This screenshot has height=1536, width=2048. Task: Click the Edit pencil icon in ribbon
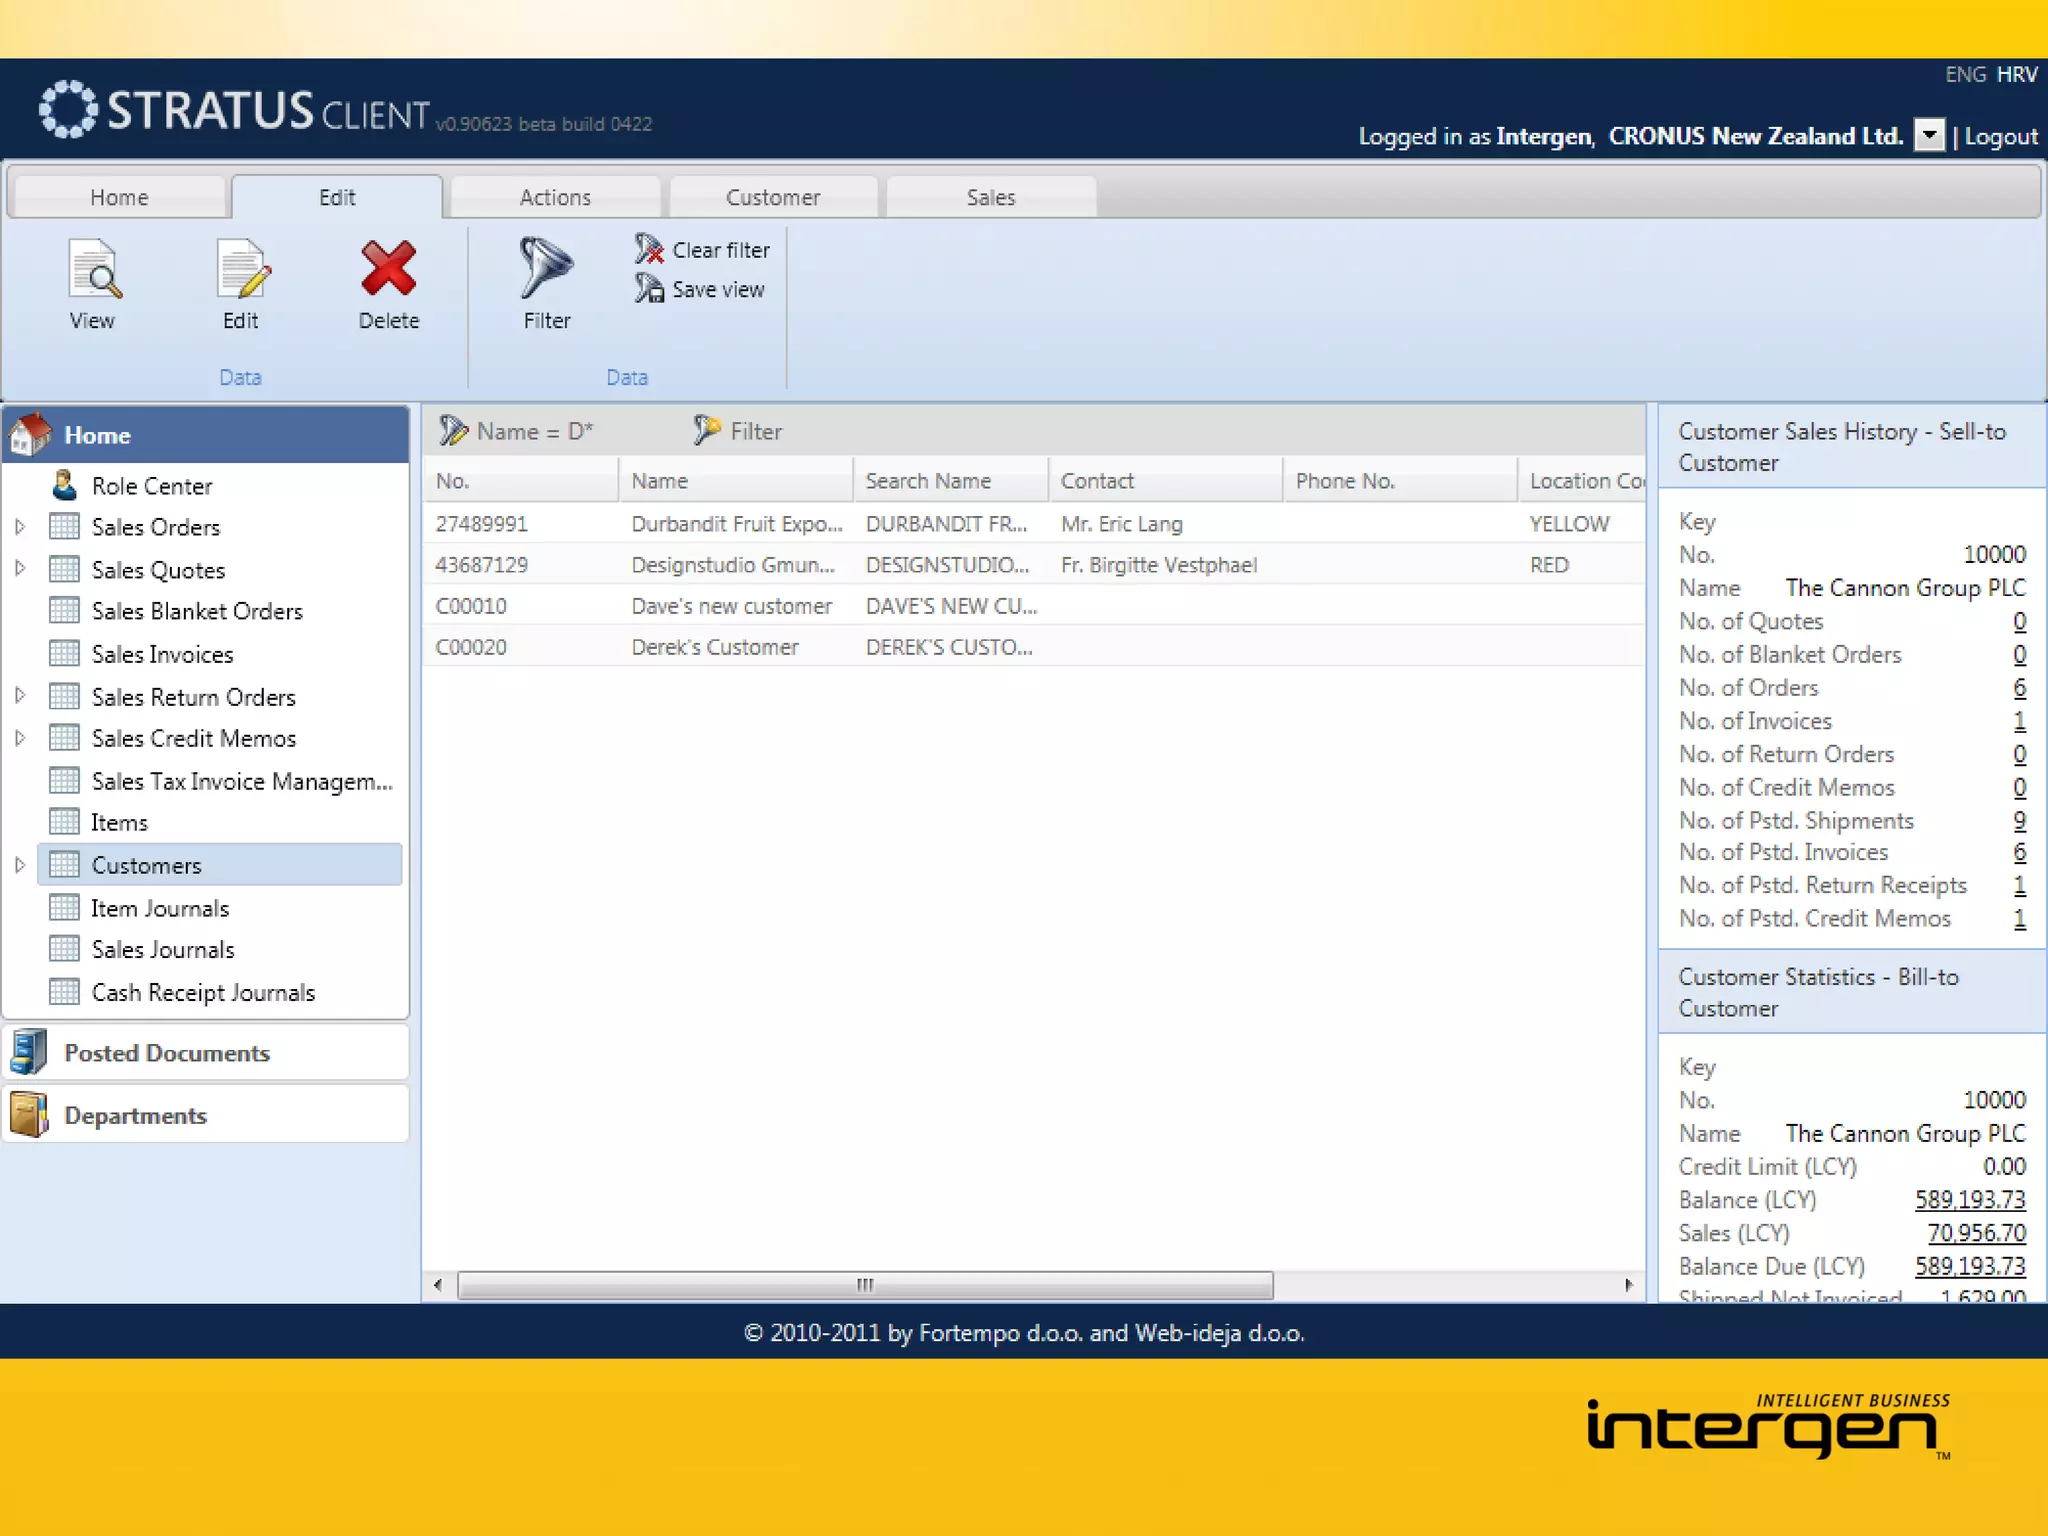(x=242, y=269)
